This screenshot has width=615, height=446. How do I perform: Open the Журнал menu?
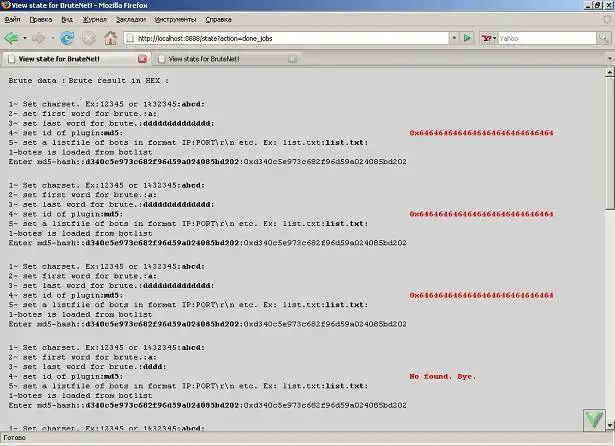(x=95, y=19)
